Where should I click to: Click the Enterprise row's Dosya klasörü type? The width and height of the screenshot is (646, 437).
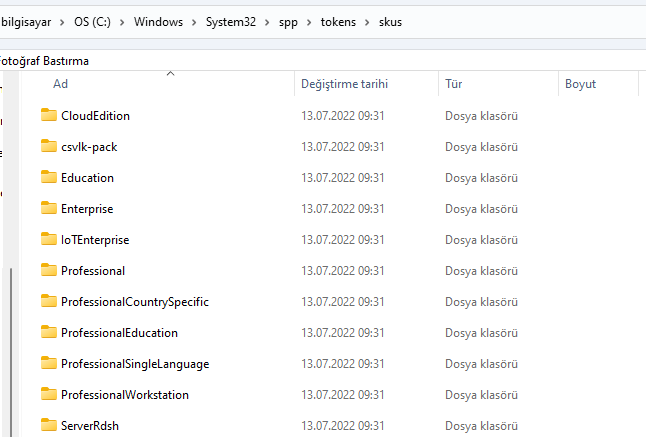click(x=481, y=209)
